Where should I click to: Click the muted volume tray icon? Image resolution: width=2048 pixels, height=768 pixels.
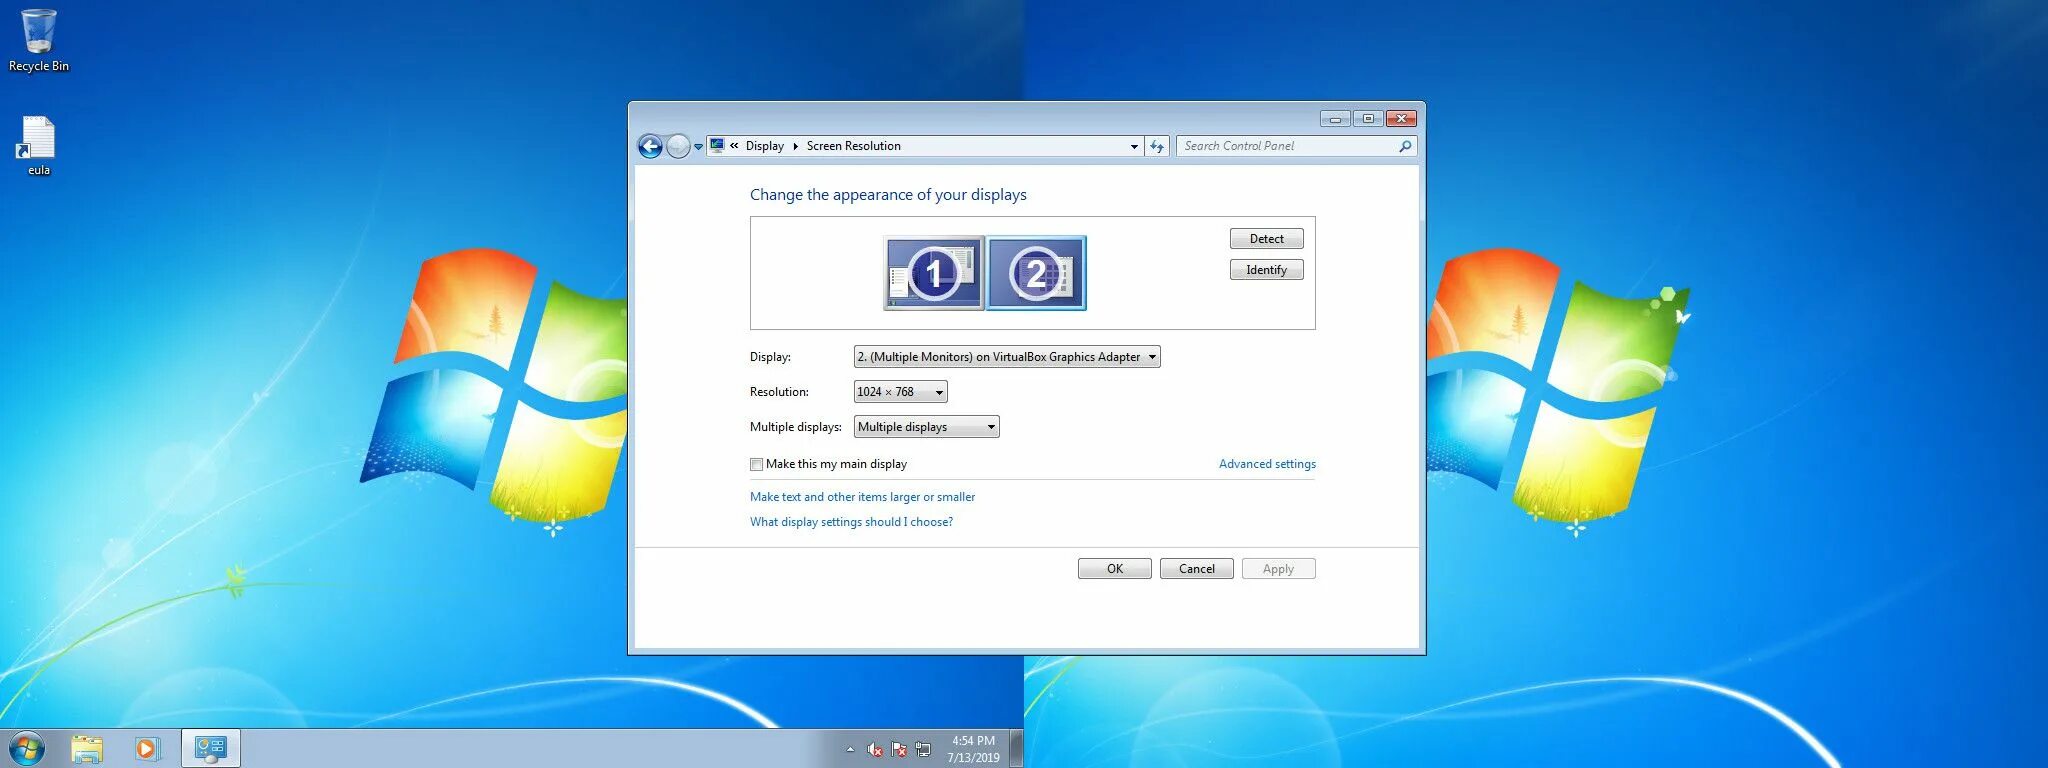tap(875, 749)
